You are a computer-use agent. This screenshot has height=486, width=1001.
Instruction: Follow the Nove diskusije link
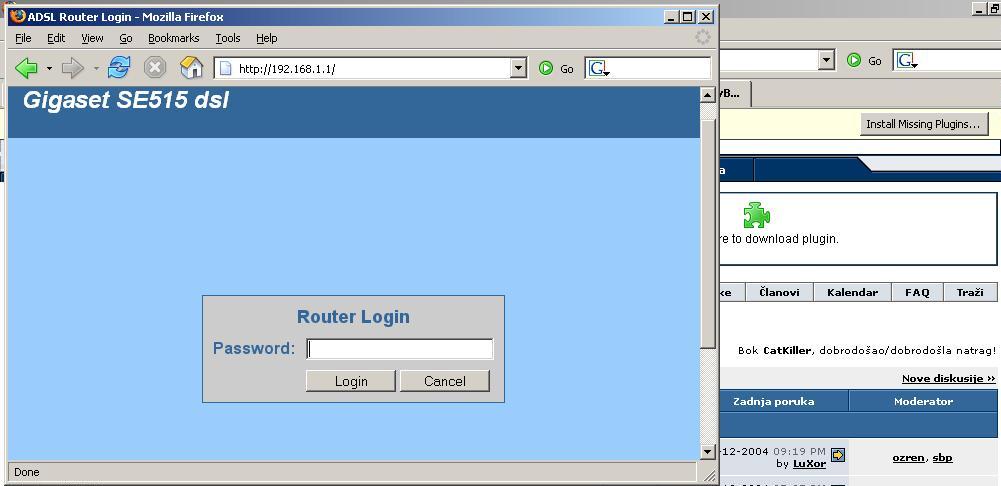tap(949, 379)
